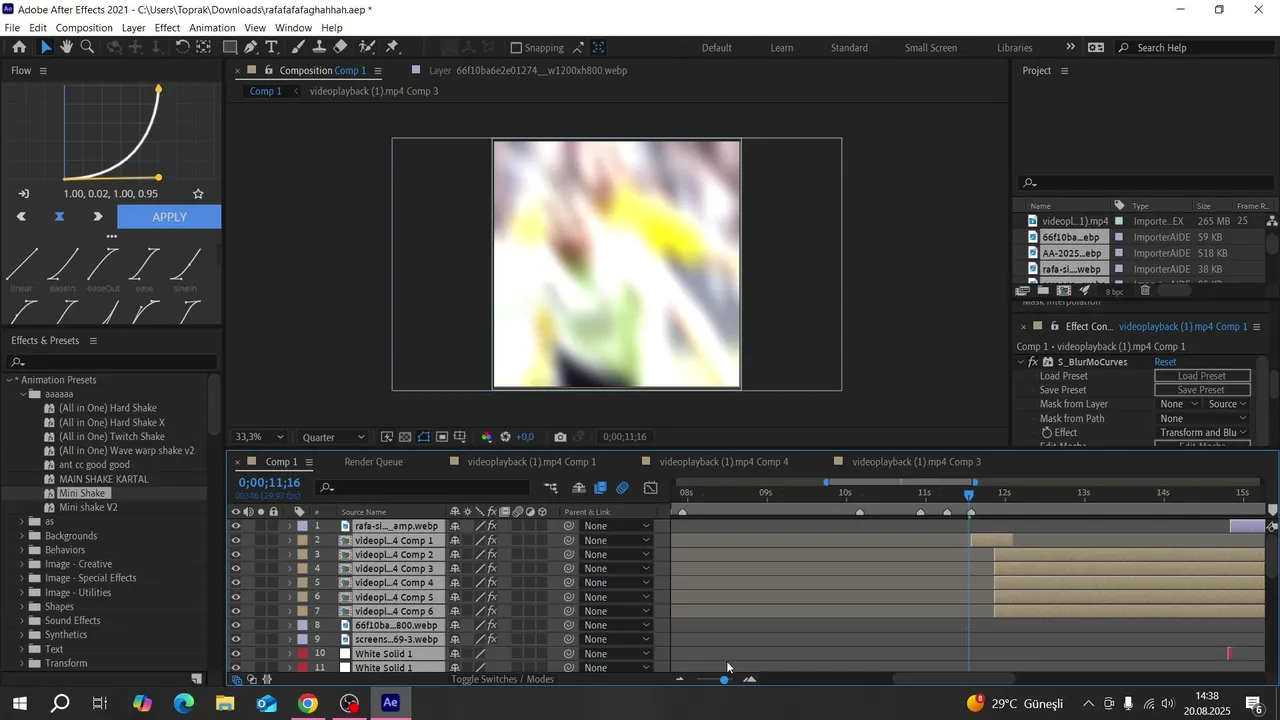Click the Load Preset button
1280x720 pixels.
pos(1202,376)
